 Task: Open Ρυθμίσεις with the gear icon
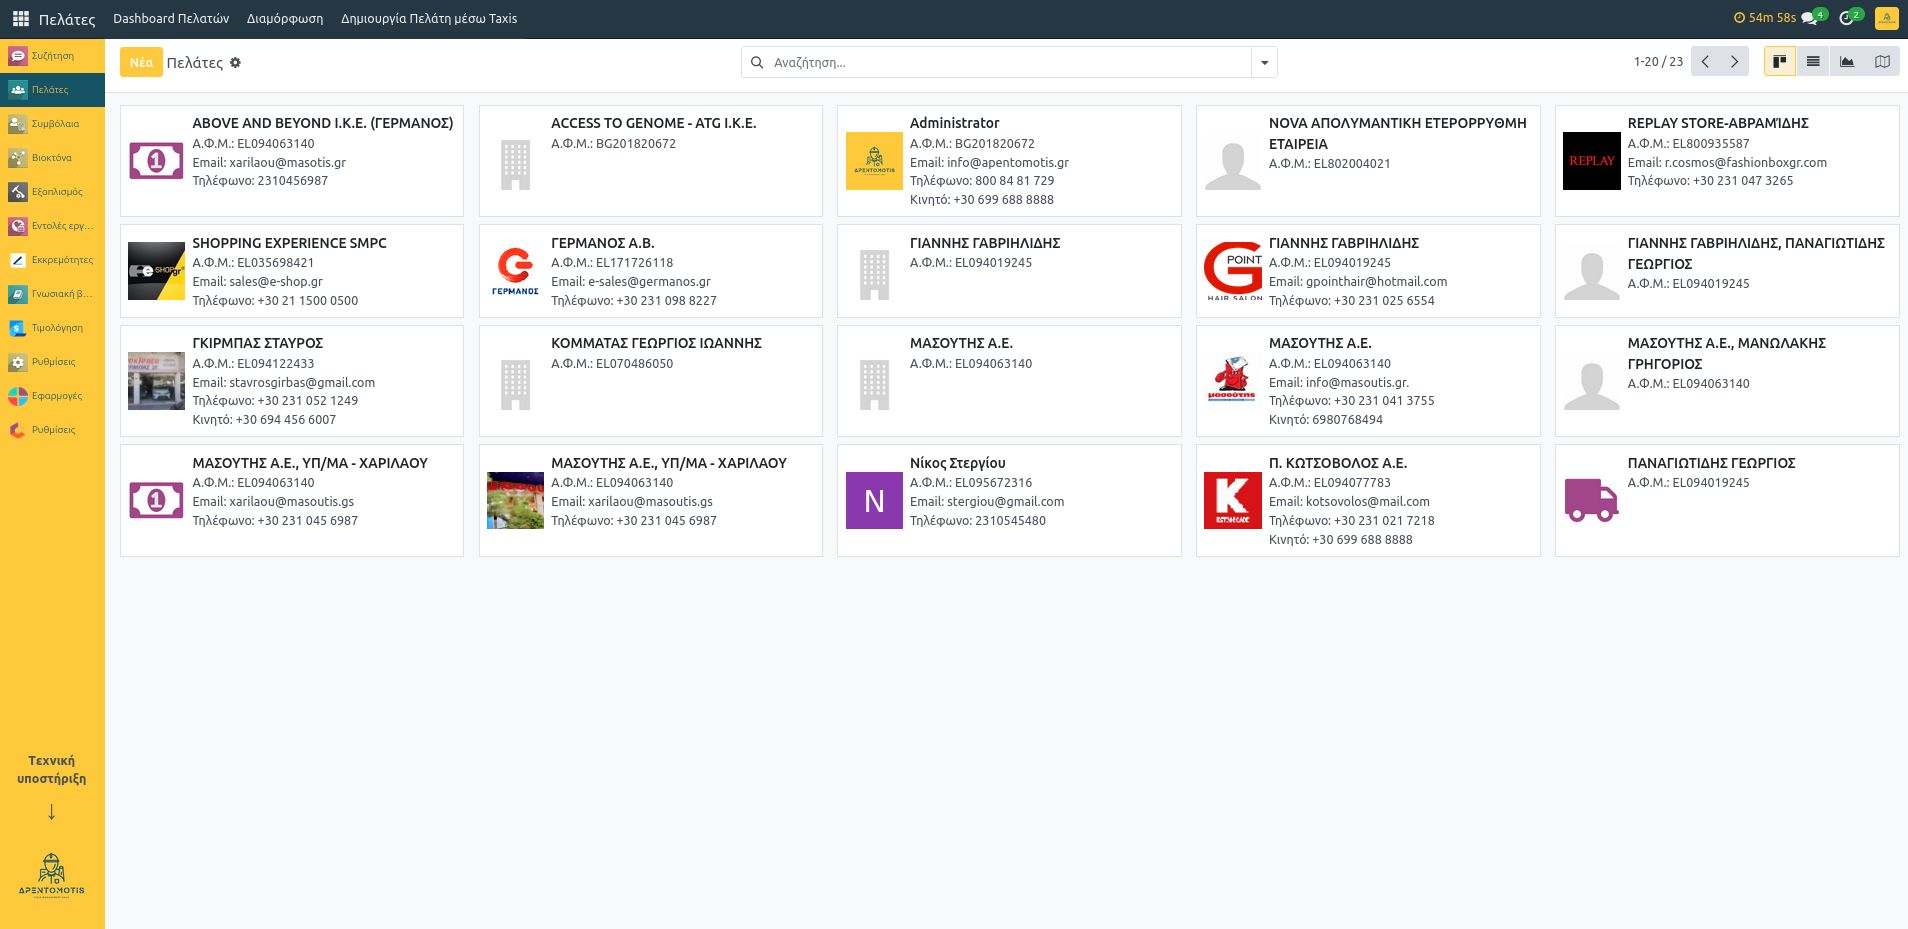[x=52, y=362]
